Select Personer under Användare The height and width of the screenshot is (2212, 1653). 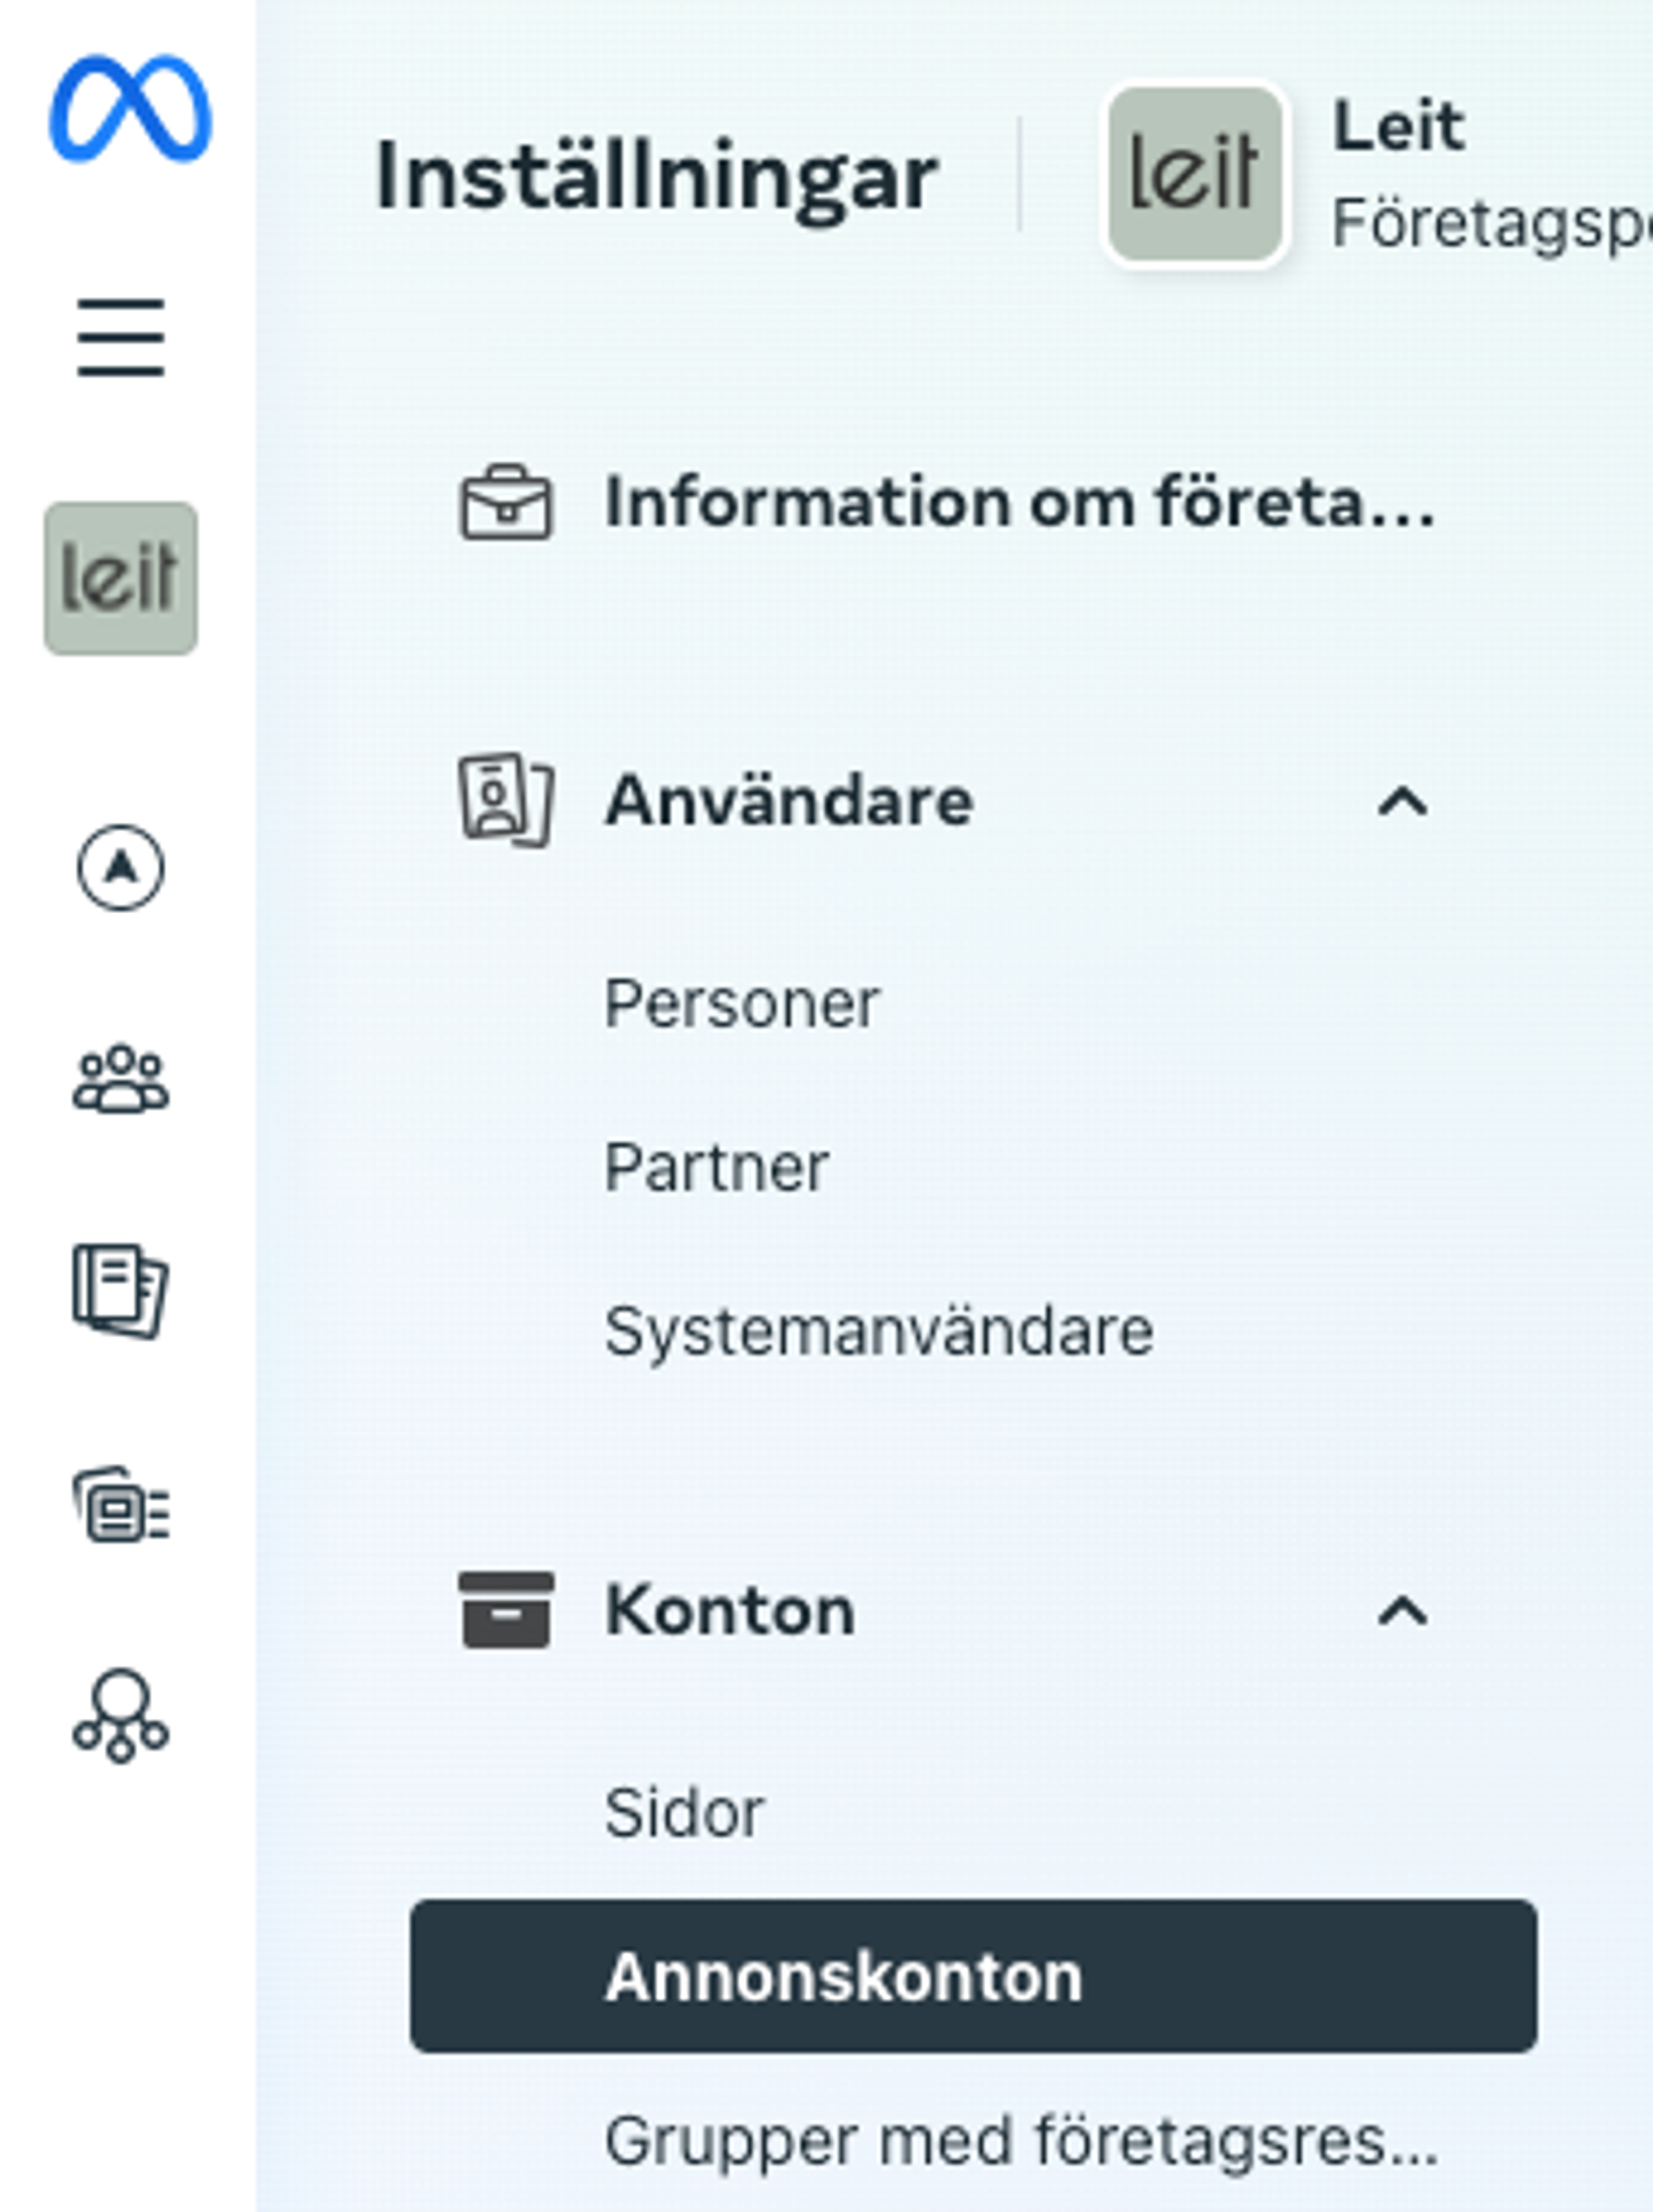[741, 1004]
